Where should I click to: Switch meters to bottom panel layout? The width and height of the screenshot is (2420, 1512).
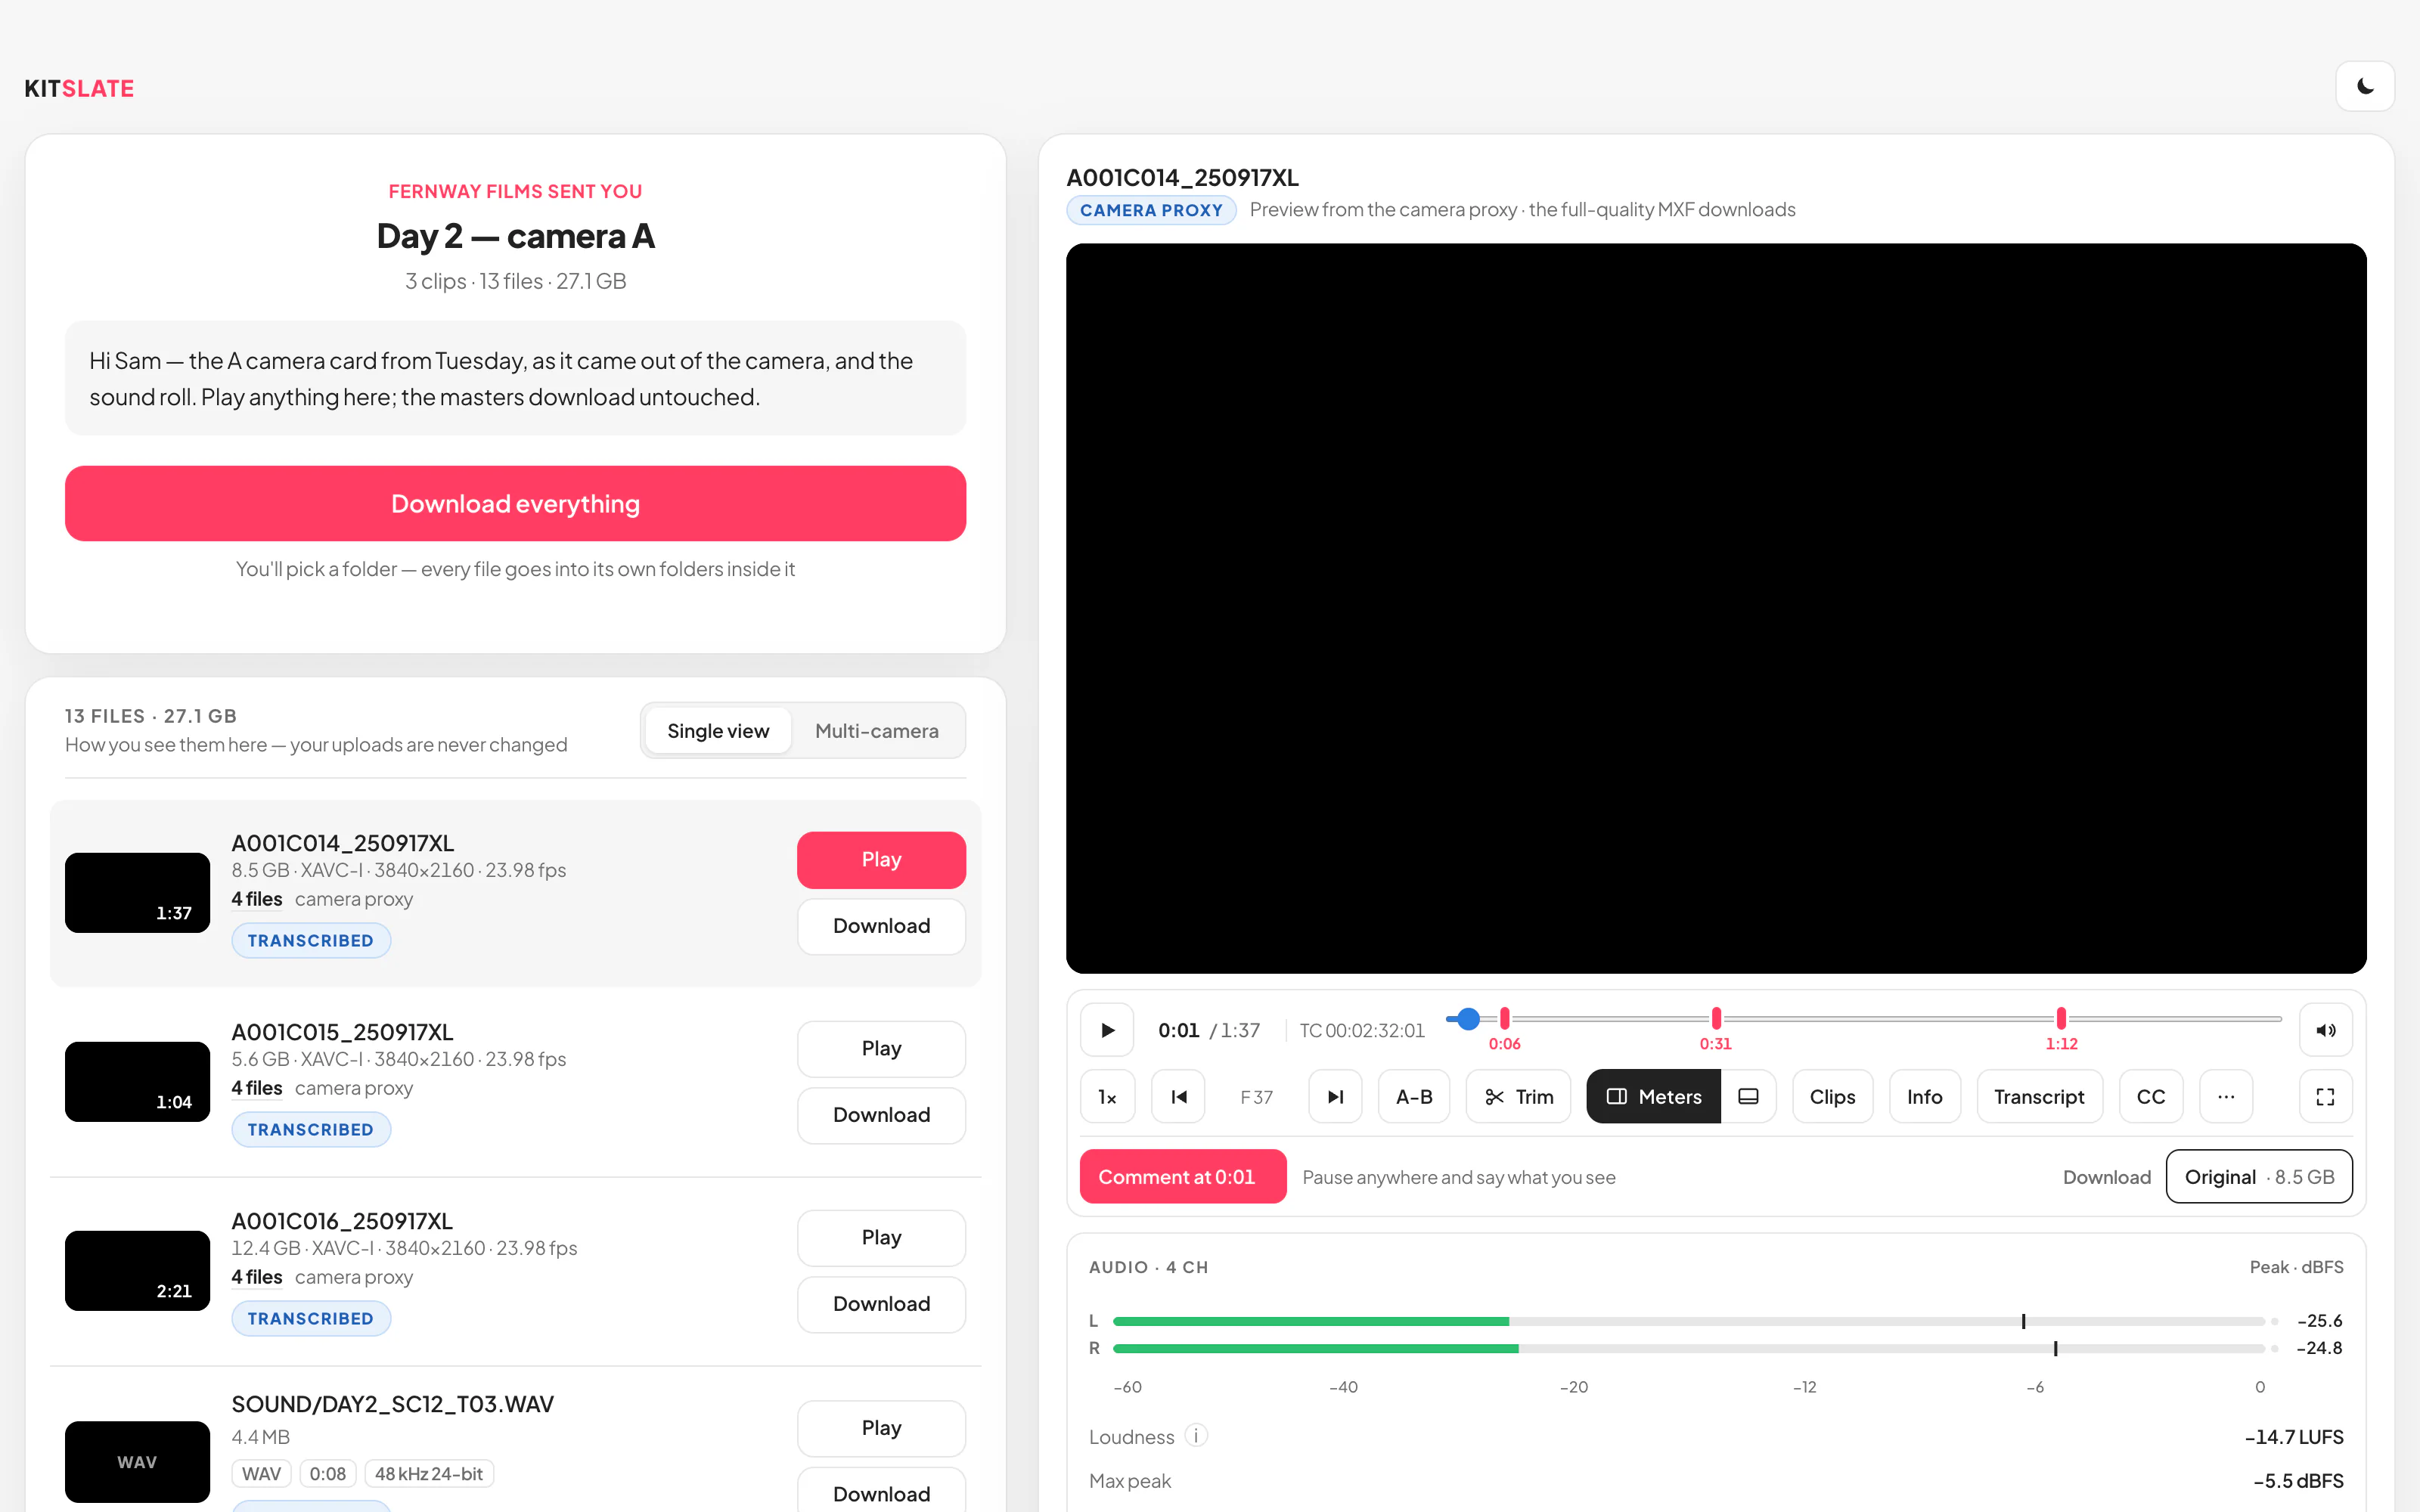point(1748,1097)
